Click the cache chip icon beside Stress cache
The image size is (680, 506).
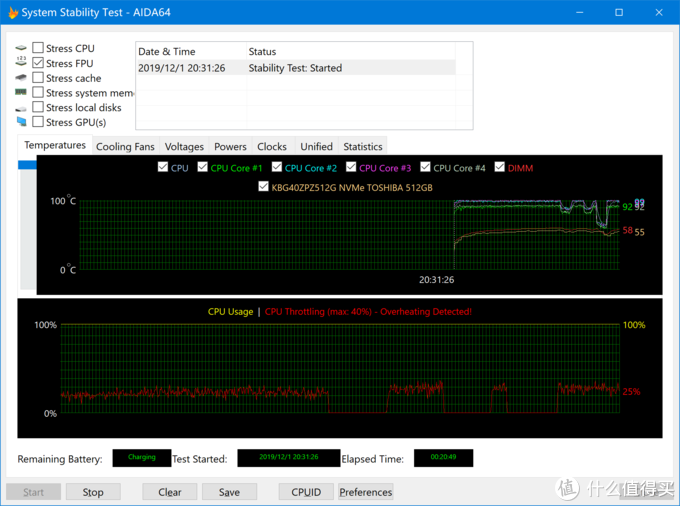[21, 78]
